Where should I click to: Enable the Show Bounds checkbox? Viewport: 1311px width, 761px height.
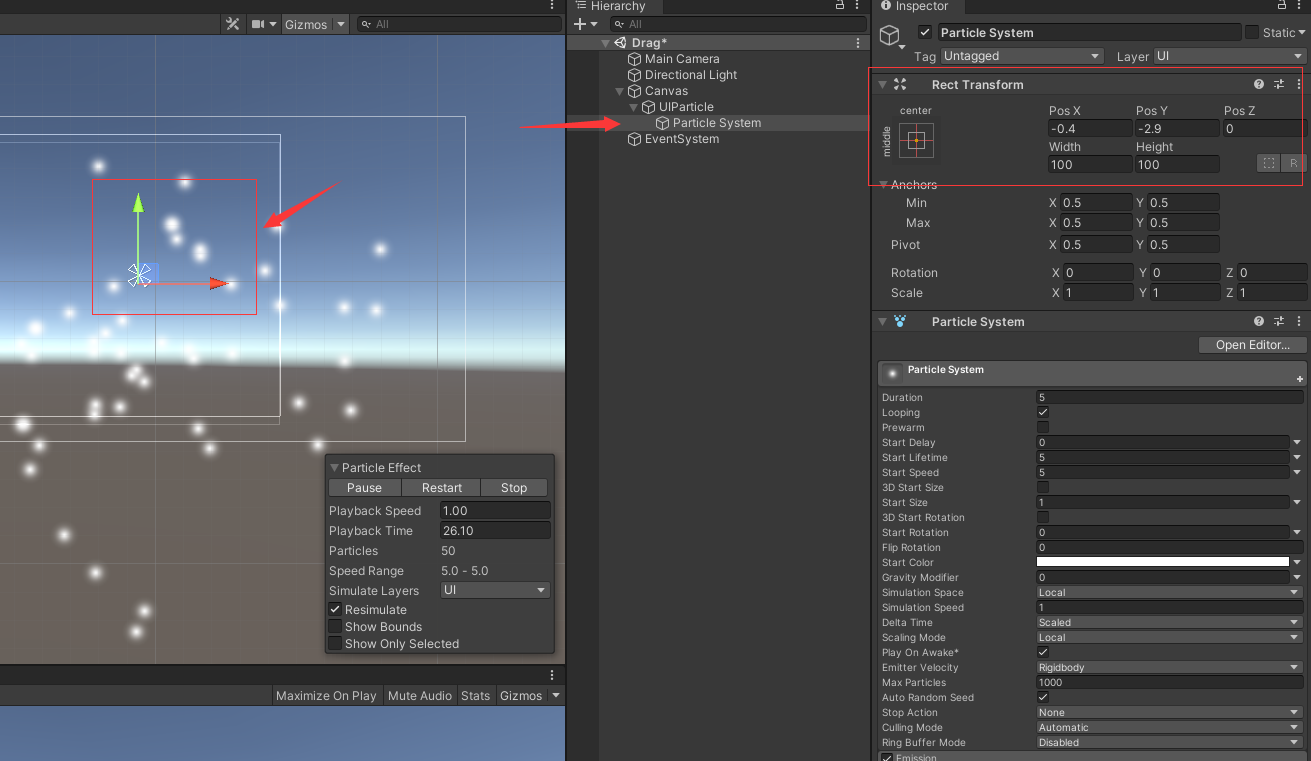coord(335,627)
